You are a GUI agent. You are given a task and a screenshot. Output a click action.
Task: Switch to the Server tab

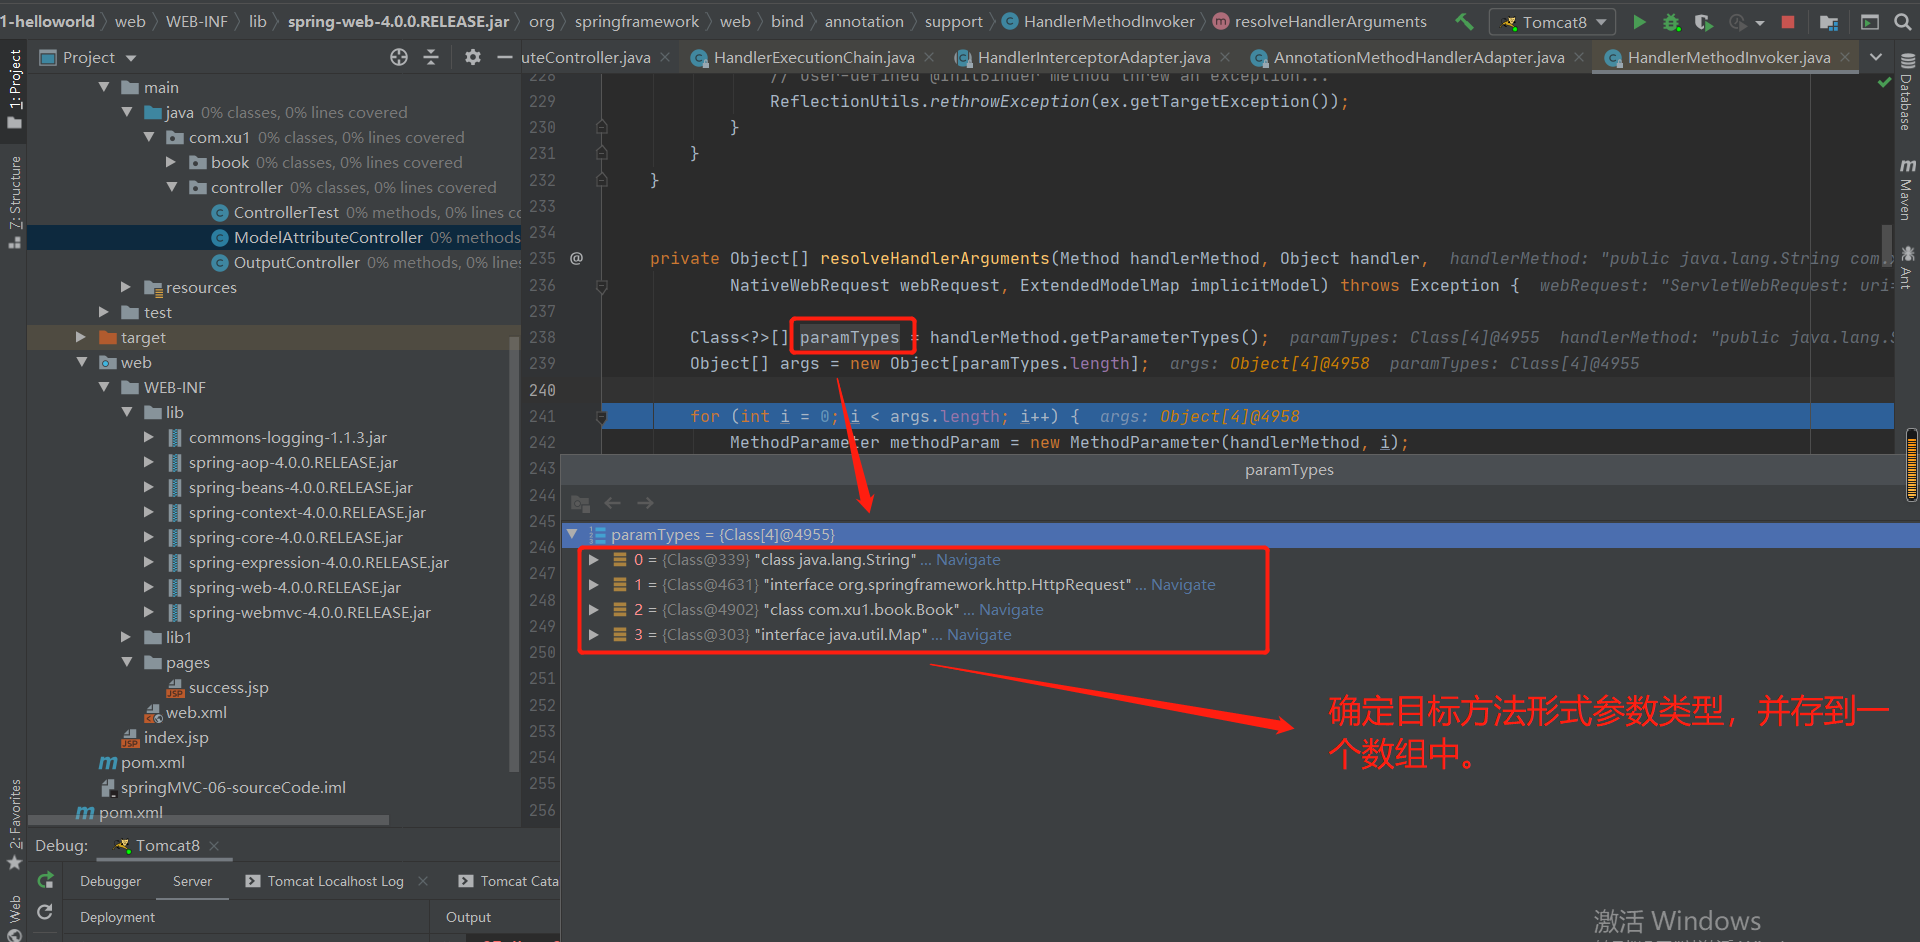pos(192,881)
